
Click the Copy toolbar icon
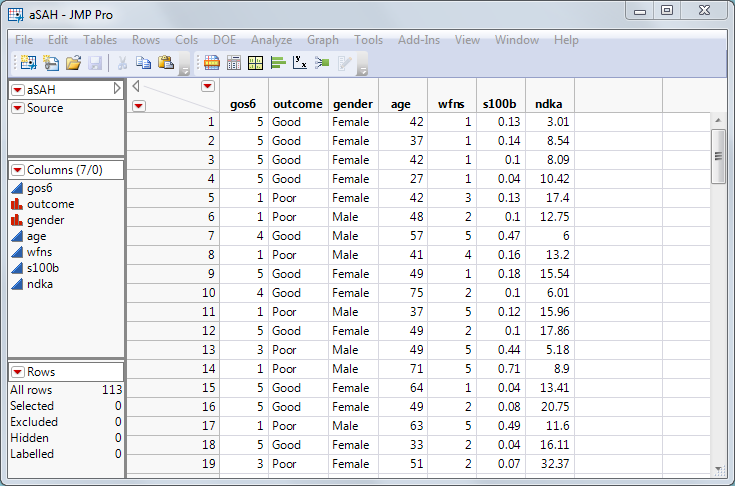pyautogui.click(x=143, y=63)
